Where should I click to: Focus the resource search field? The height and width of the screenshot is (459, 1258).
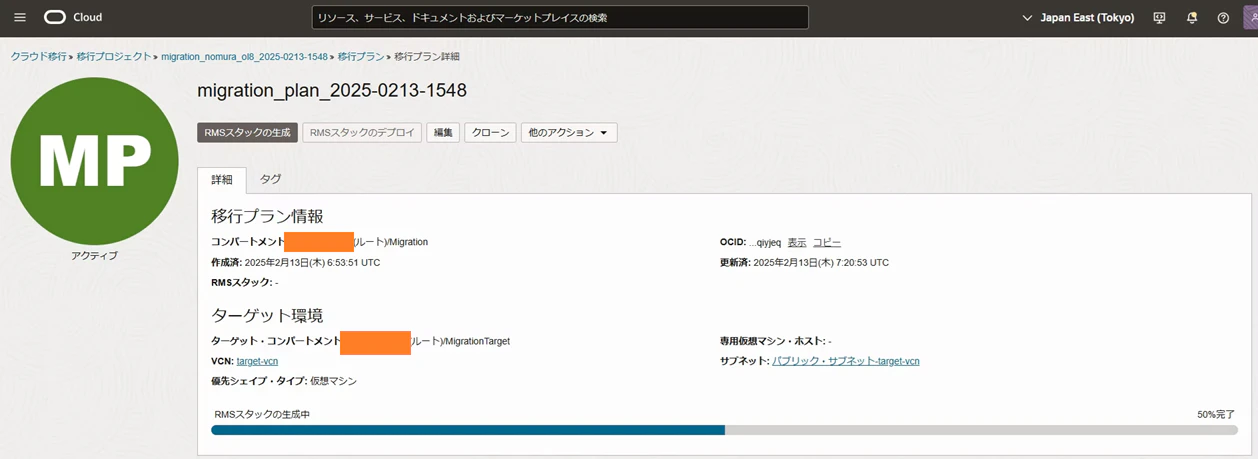(560, 18)
